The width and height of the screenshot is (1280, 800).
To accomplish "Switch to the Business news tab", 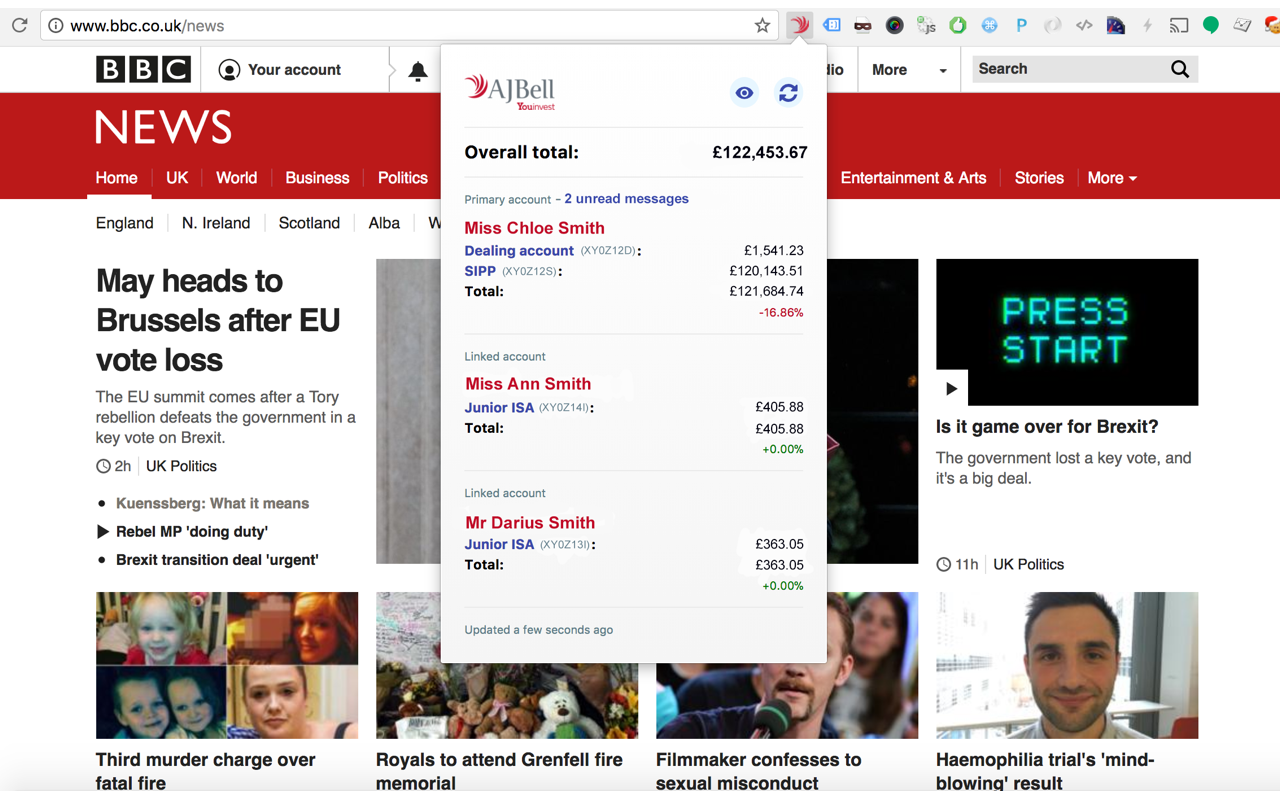I will pyautogui.click(x=317, y=178).
